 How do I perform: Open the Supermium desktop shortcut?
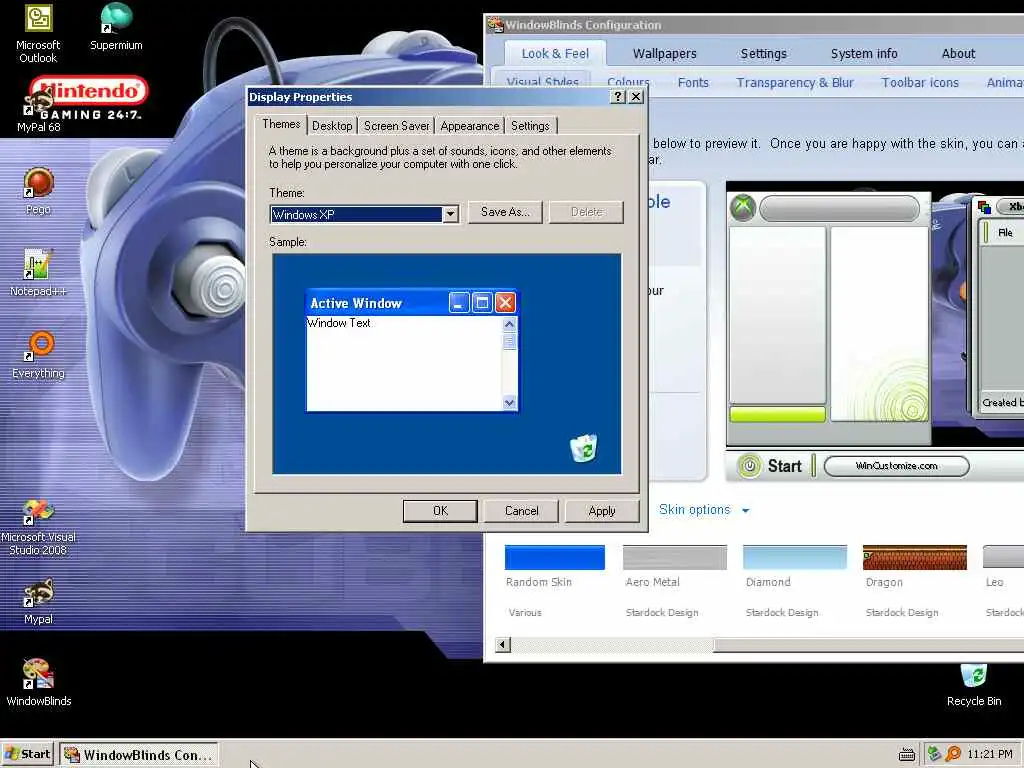tap(116, 27)
